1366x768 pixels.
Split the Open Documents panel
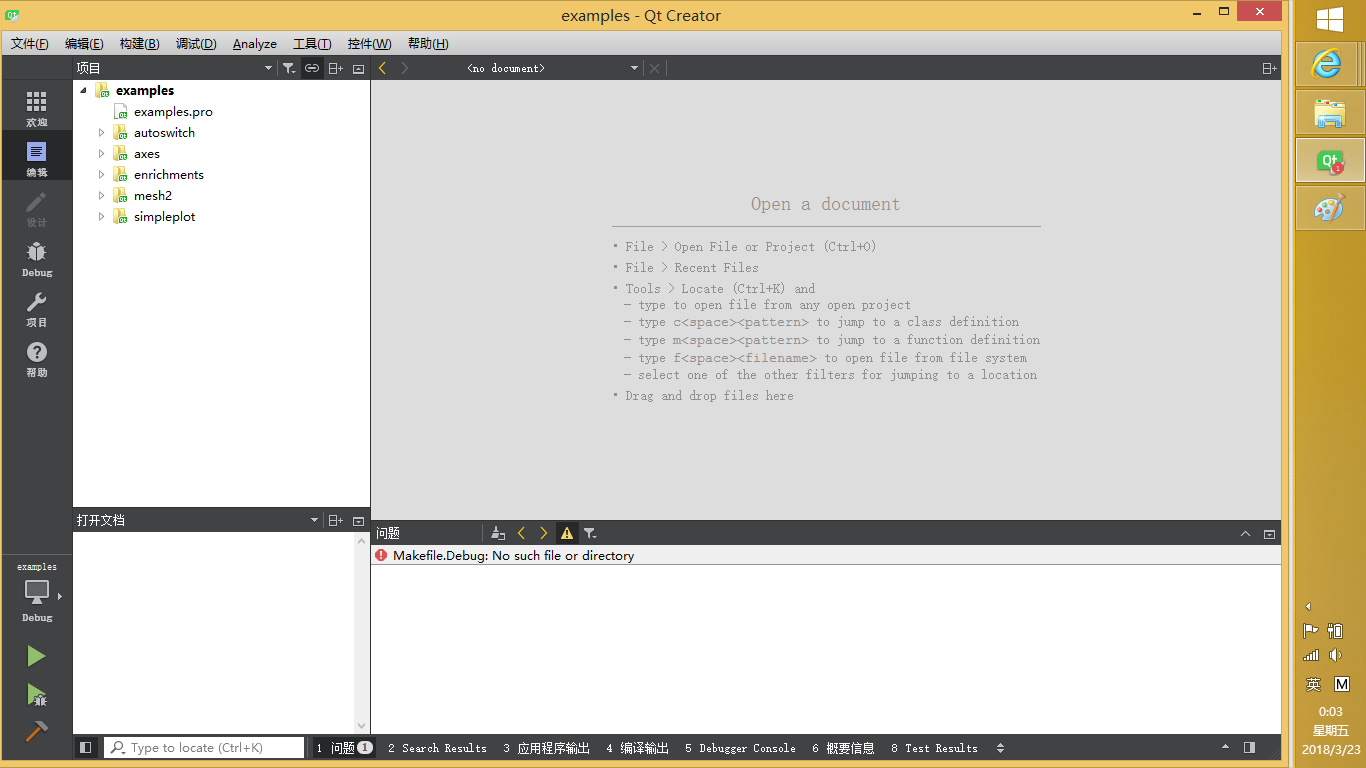336,520
